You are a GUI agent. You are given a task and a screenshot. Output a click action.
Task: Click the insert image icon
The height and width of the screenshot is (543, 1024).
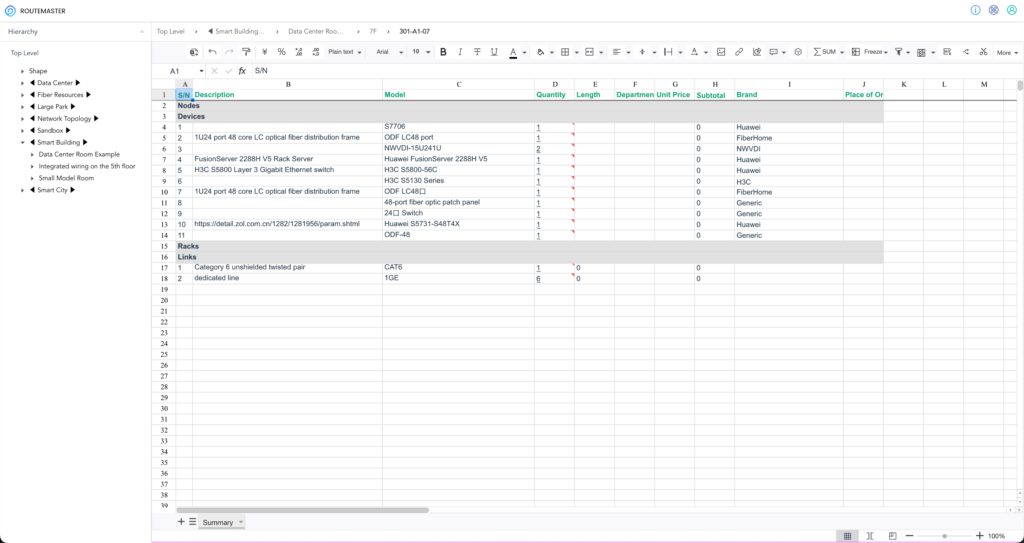[x=721, y=52]
